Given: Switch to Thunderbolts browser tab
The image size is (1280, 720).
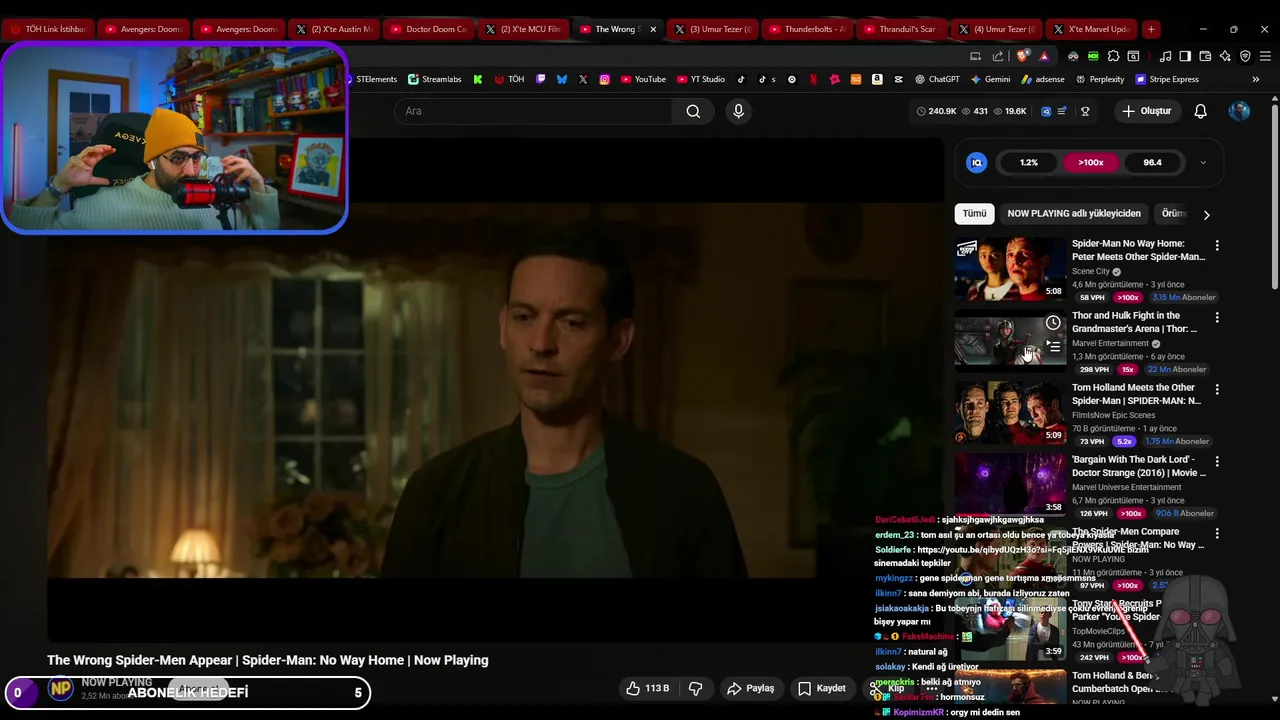Looking at the screenshot, I should click(806, 29).
